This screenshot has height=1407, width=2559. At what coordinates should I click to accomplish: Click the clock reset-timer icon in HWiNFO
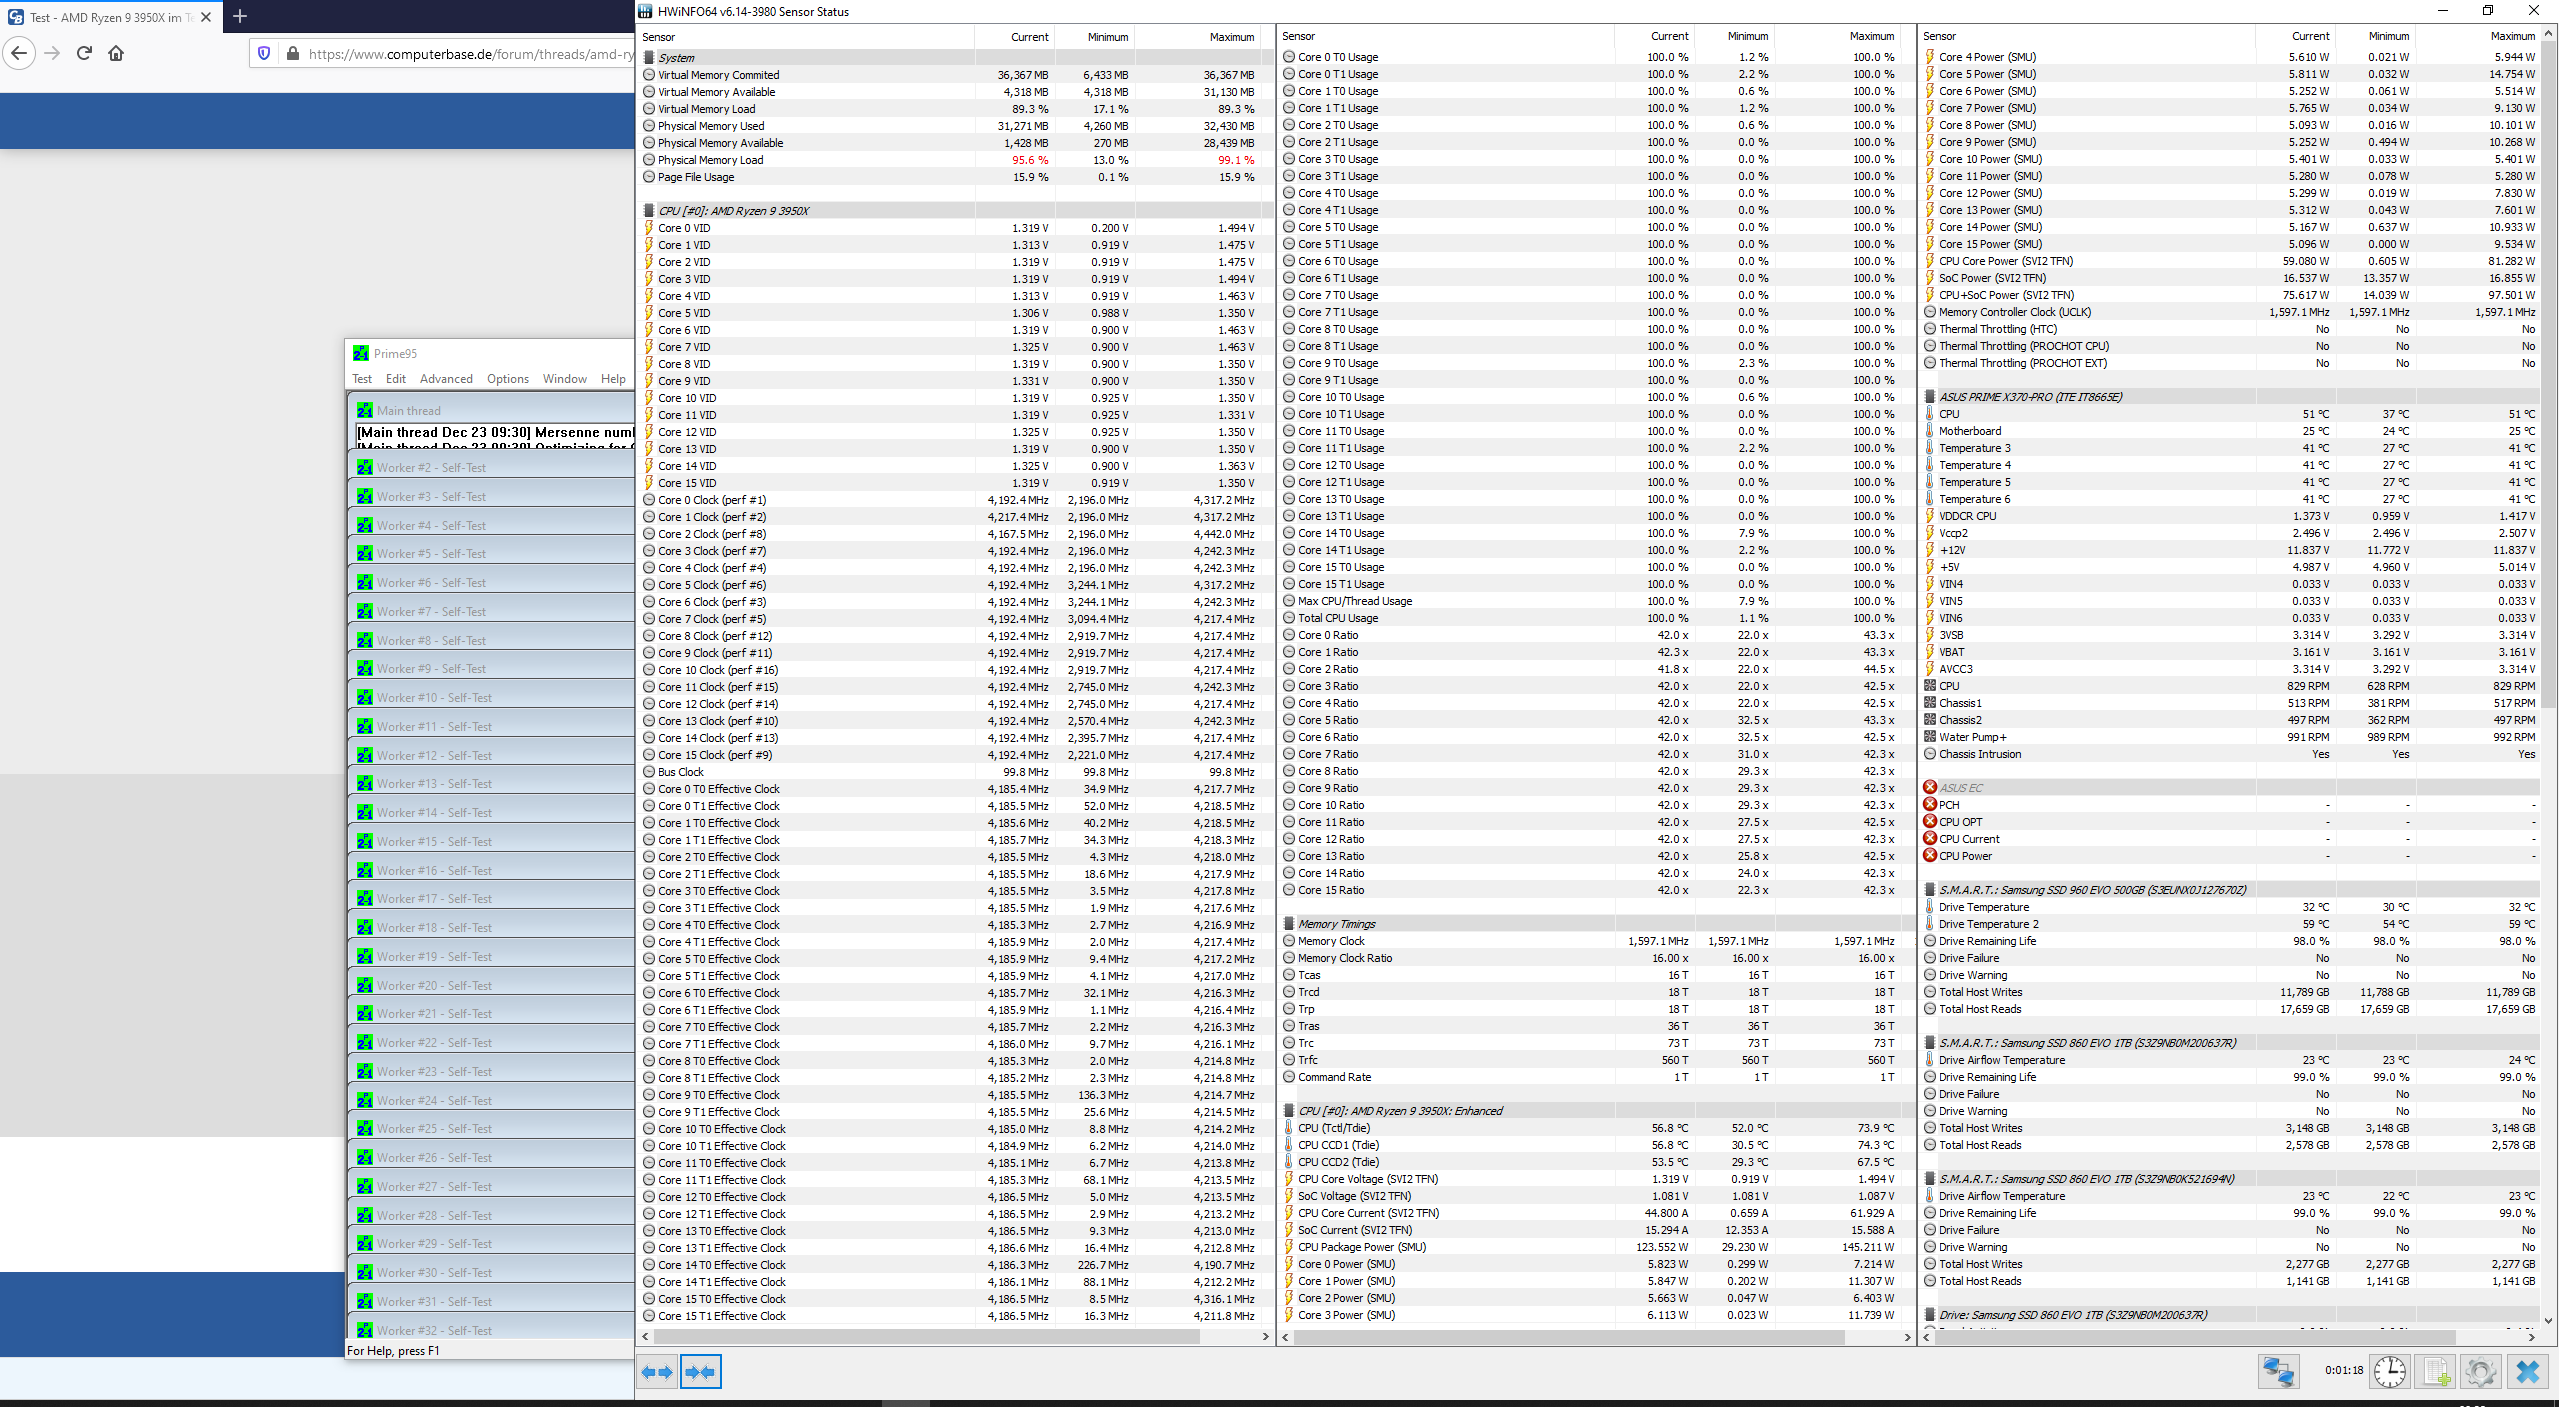pyautogui.click(x=2390, y=1371)
